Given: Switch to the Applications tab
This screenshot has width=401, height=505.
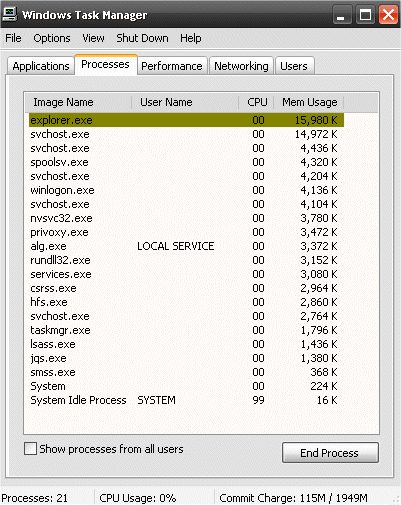Looking at the screenshot, I should click(41, 66).
